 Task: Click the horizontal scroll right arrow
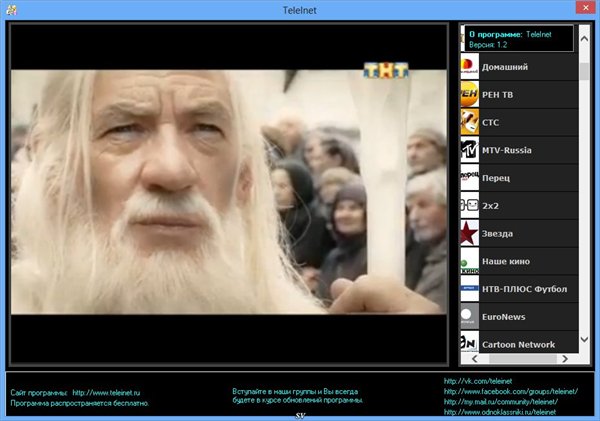[565, 359]
